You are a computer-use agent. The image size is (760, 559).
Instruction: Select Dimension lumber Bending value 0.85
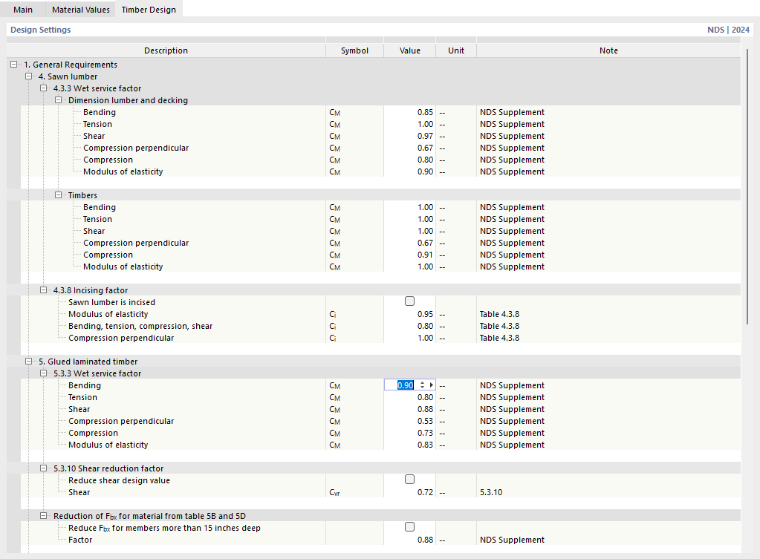click(425, 112)
